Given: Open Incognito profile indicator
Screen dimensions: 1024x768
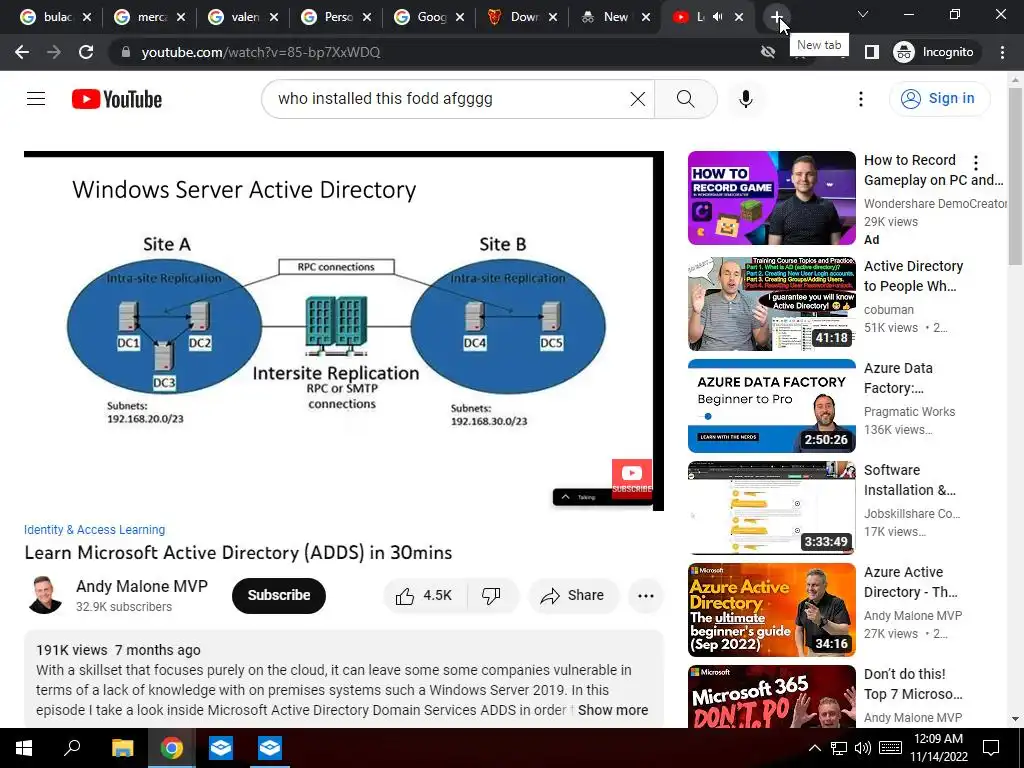Looking at the screenshot, I should click(935, 52).
